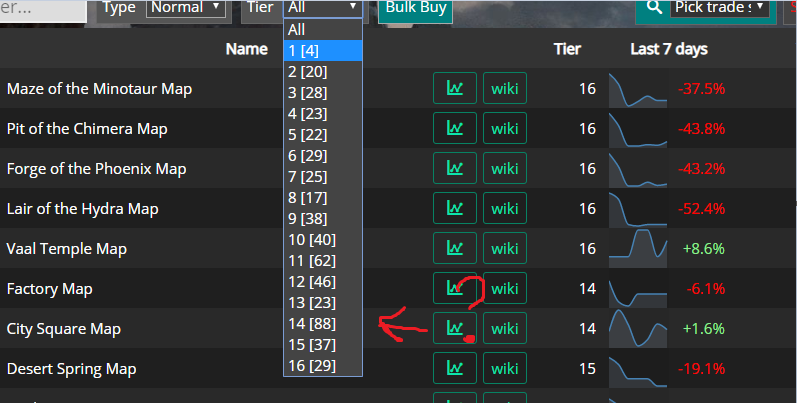Select tier 11 [62] option

323,261
